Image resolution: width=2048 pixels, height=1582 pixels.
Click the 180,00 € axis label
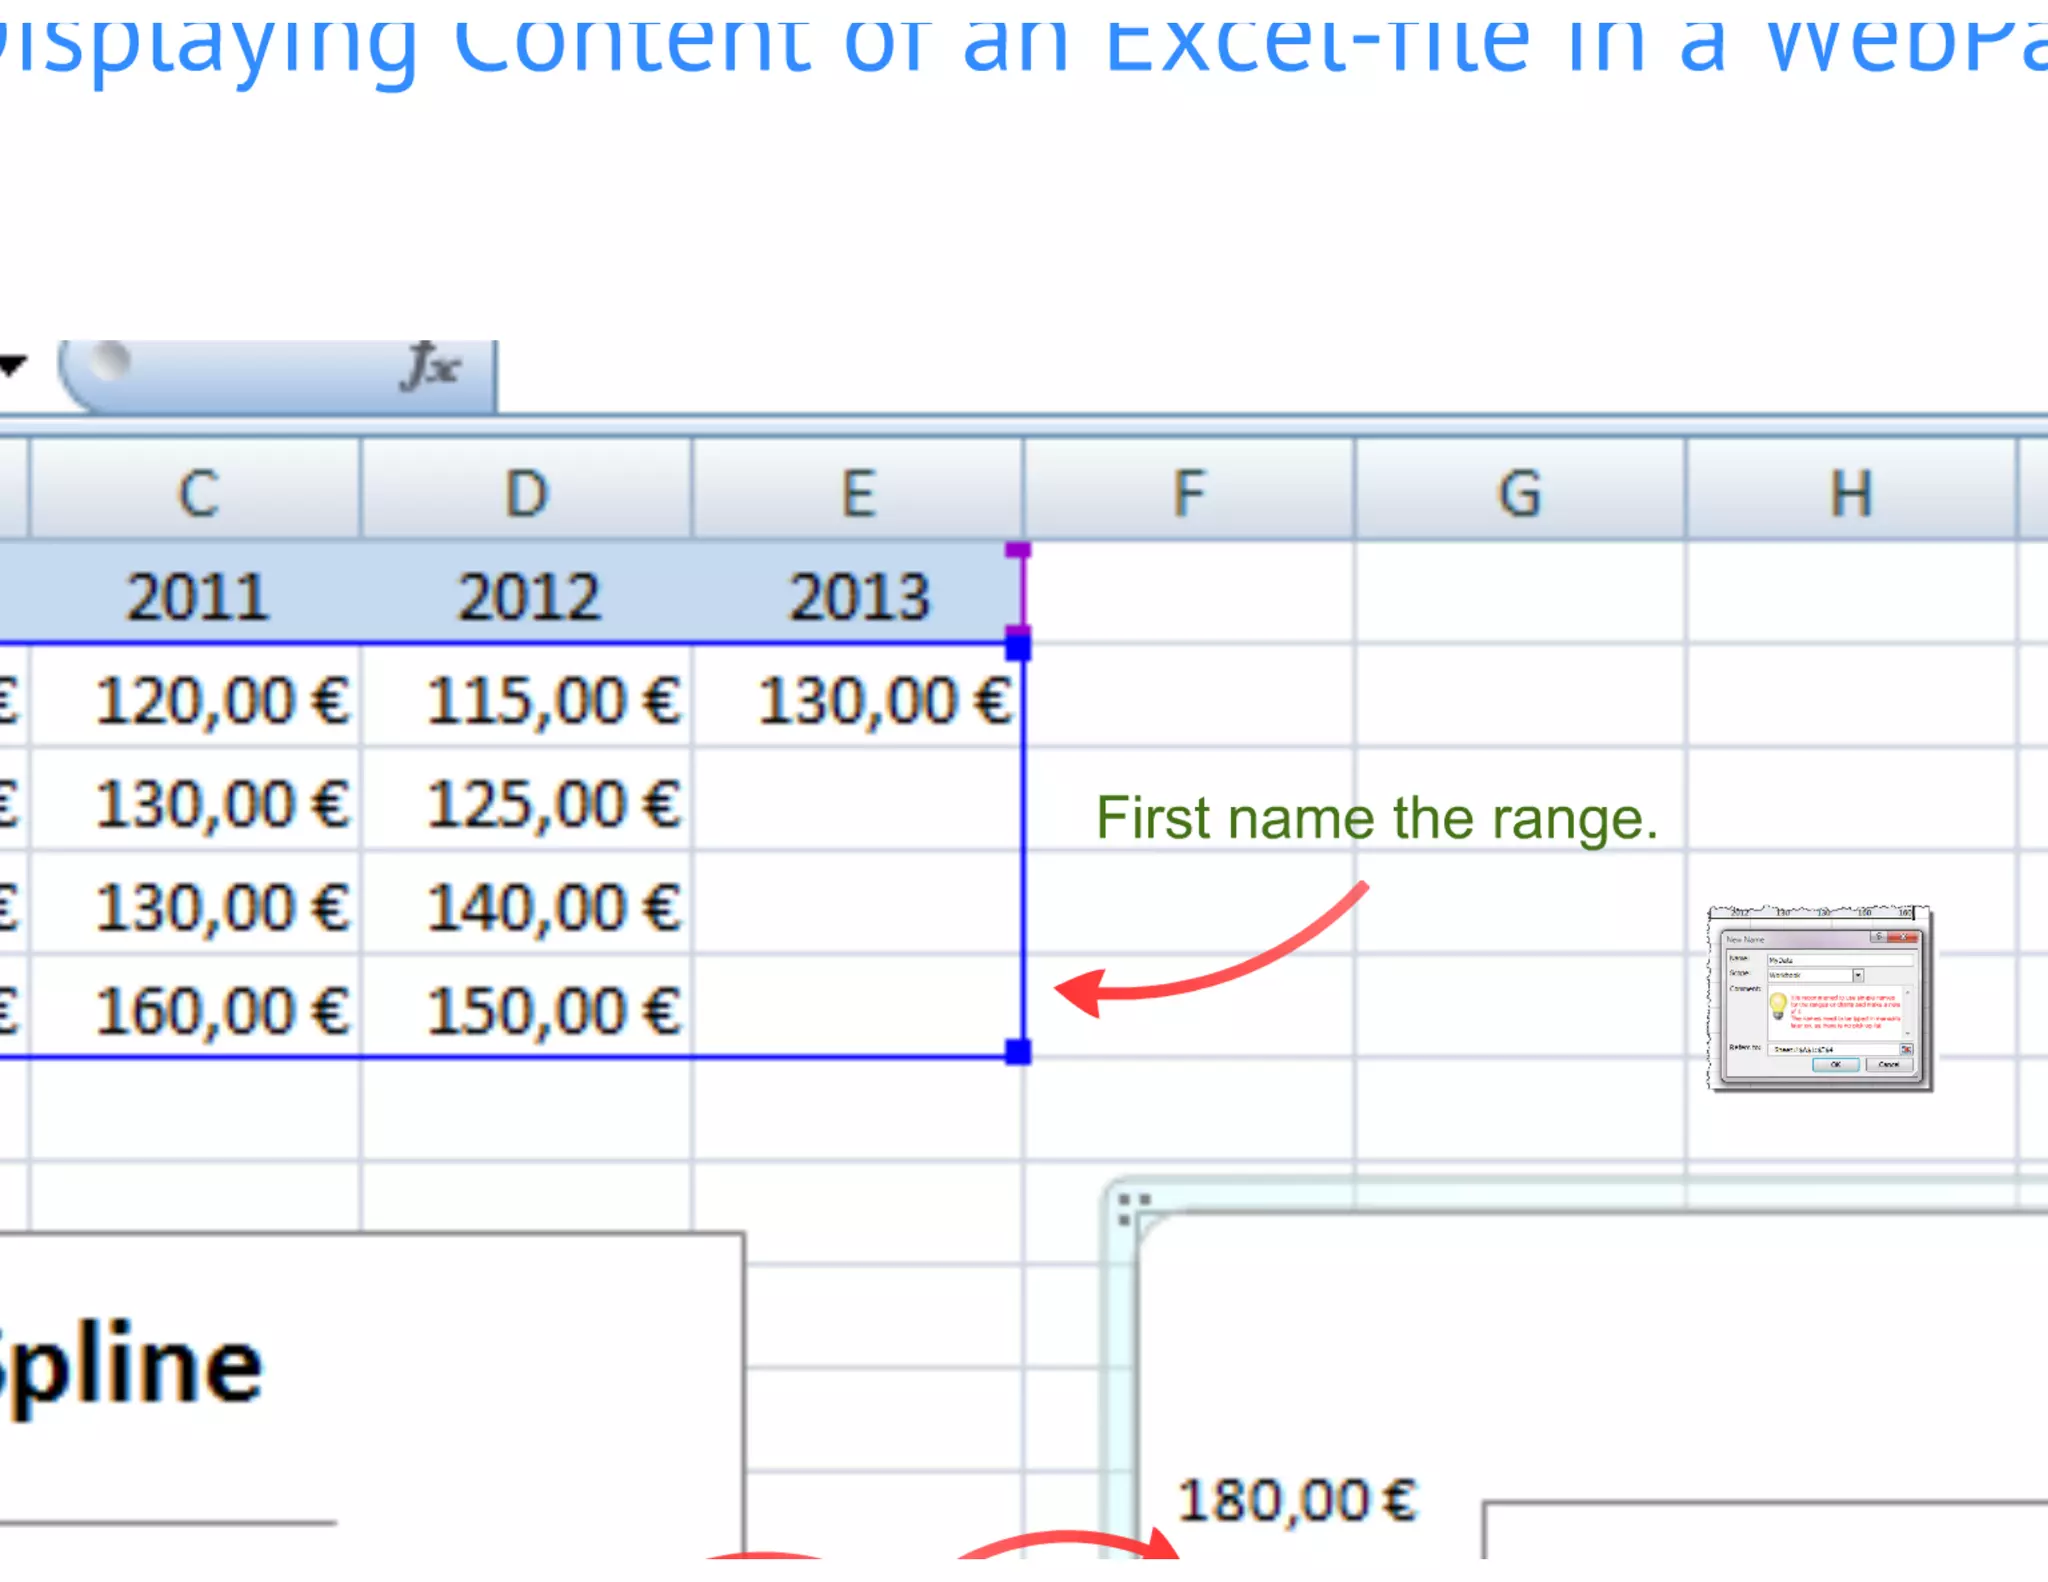pyautogui.click(x=1297, y=1500)
